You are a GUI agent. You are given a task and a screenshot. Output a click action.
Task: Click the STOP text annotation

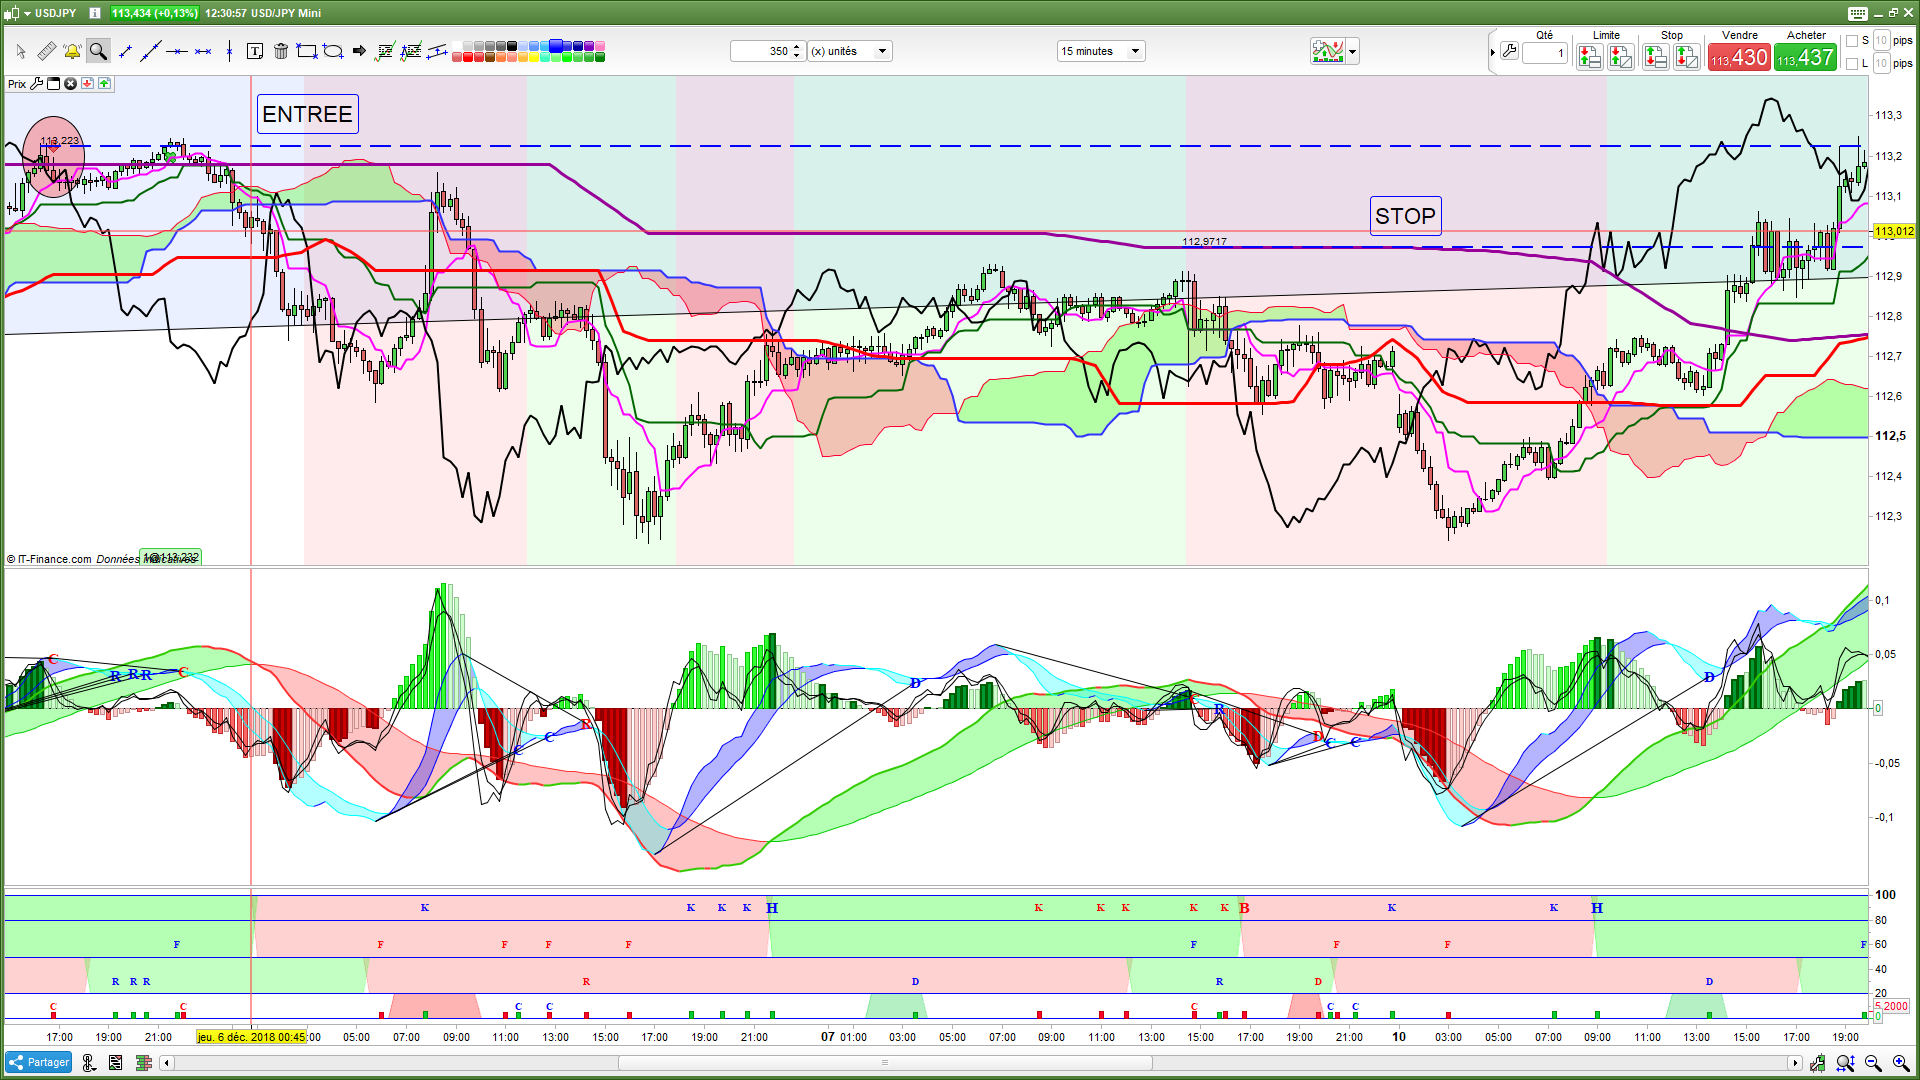pyautogui.click(x=1405, y=216)
